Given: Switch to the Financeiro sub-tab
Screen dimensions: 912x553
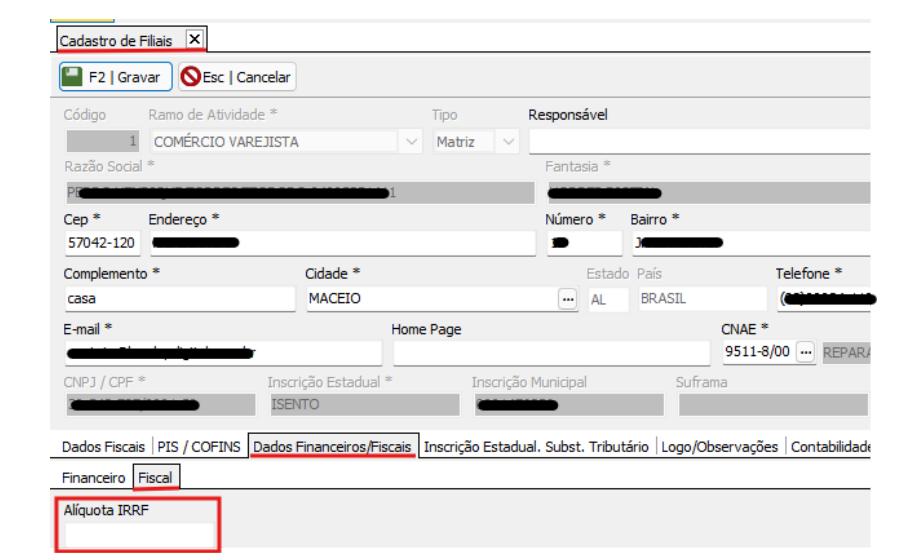Looking at the screenshot, I should click(x=94, y=478).
